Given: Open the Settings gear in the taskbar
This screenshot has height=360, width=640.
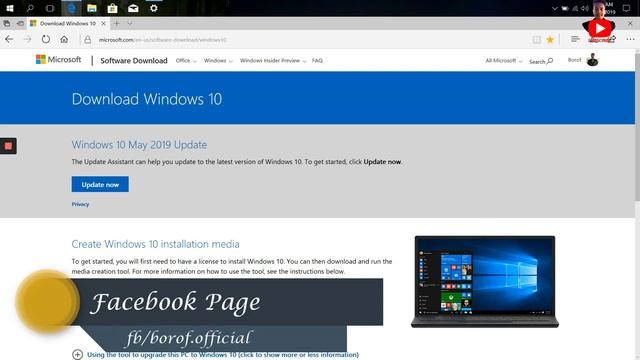Looking at the screenshot, I should coord(153,8).
